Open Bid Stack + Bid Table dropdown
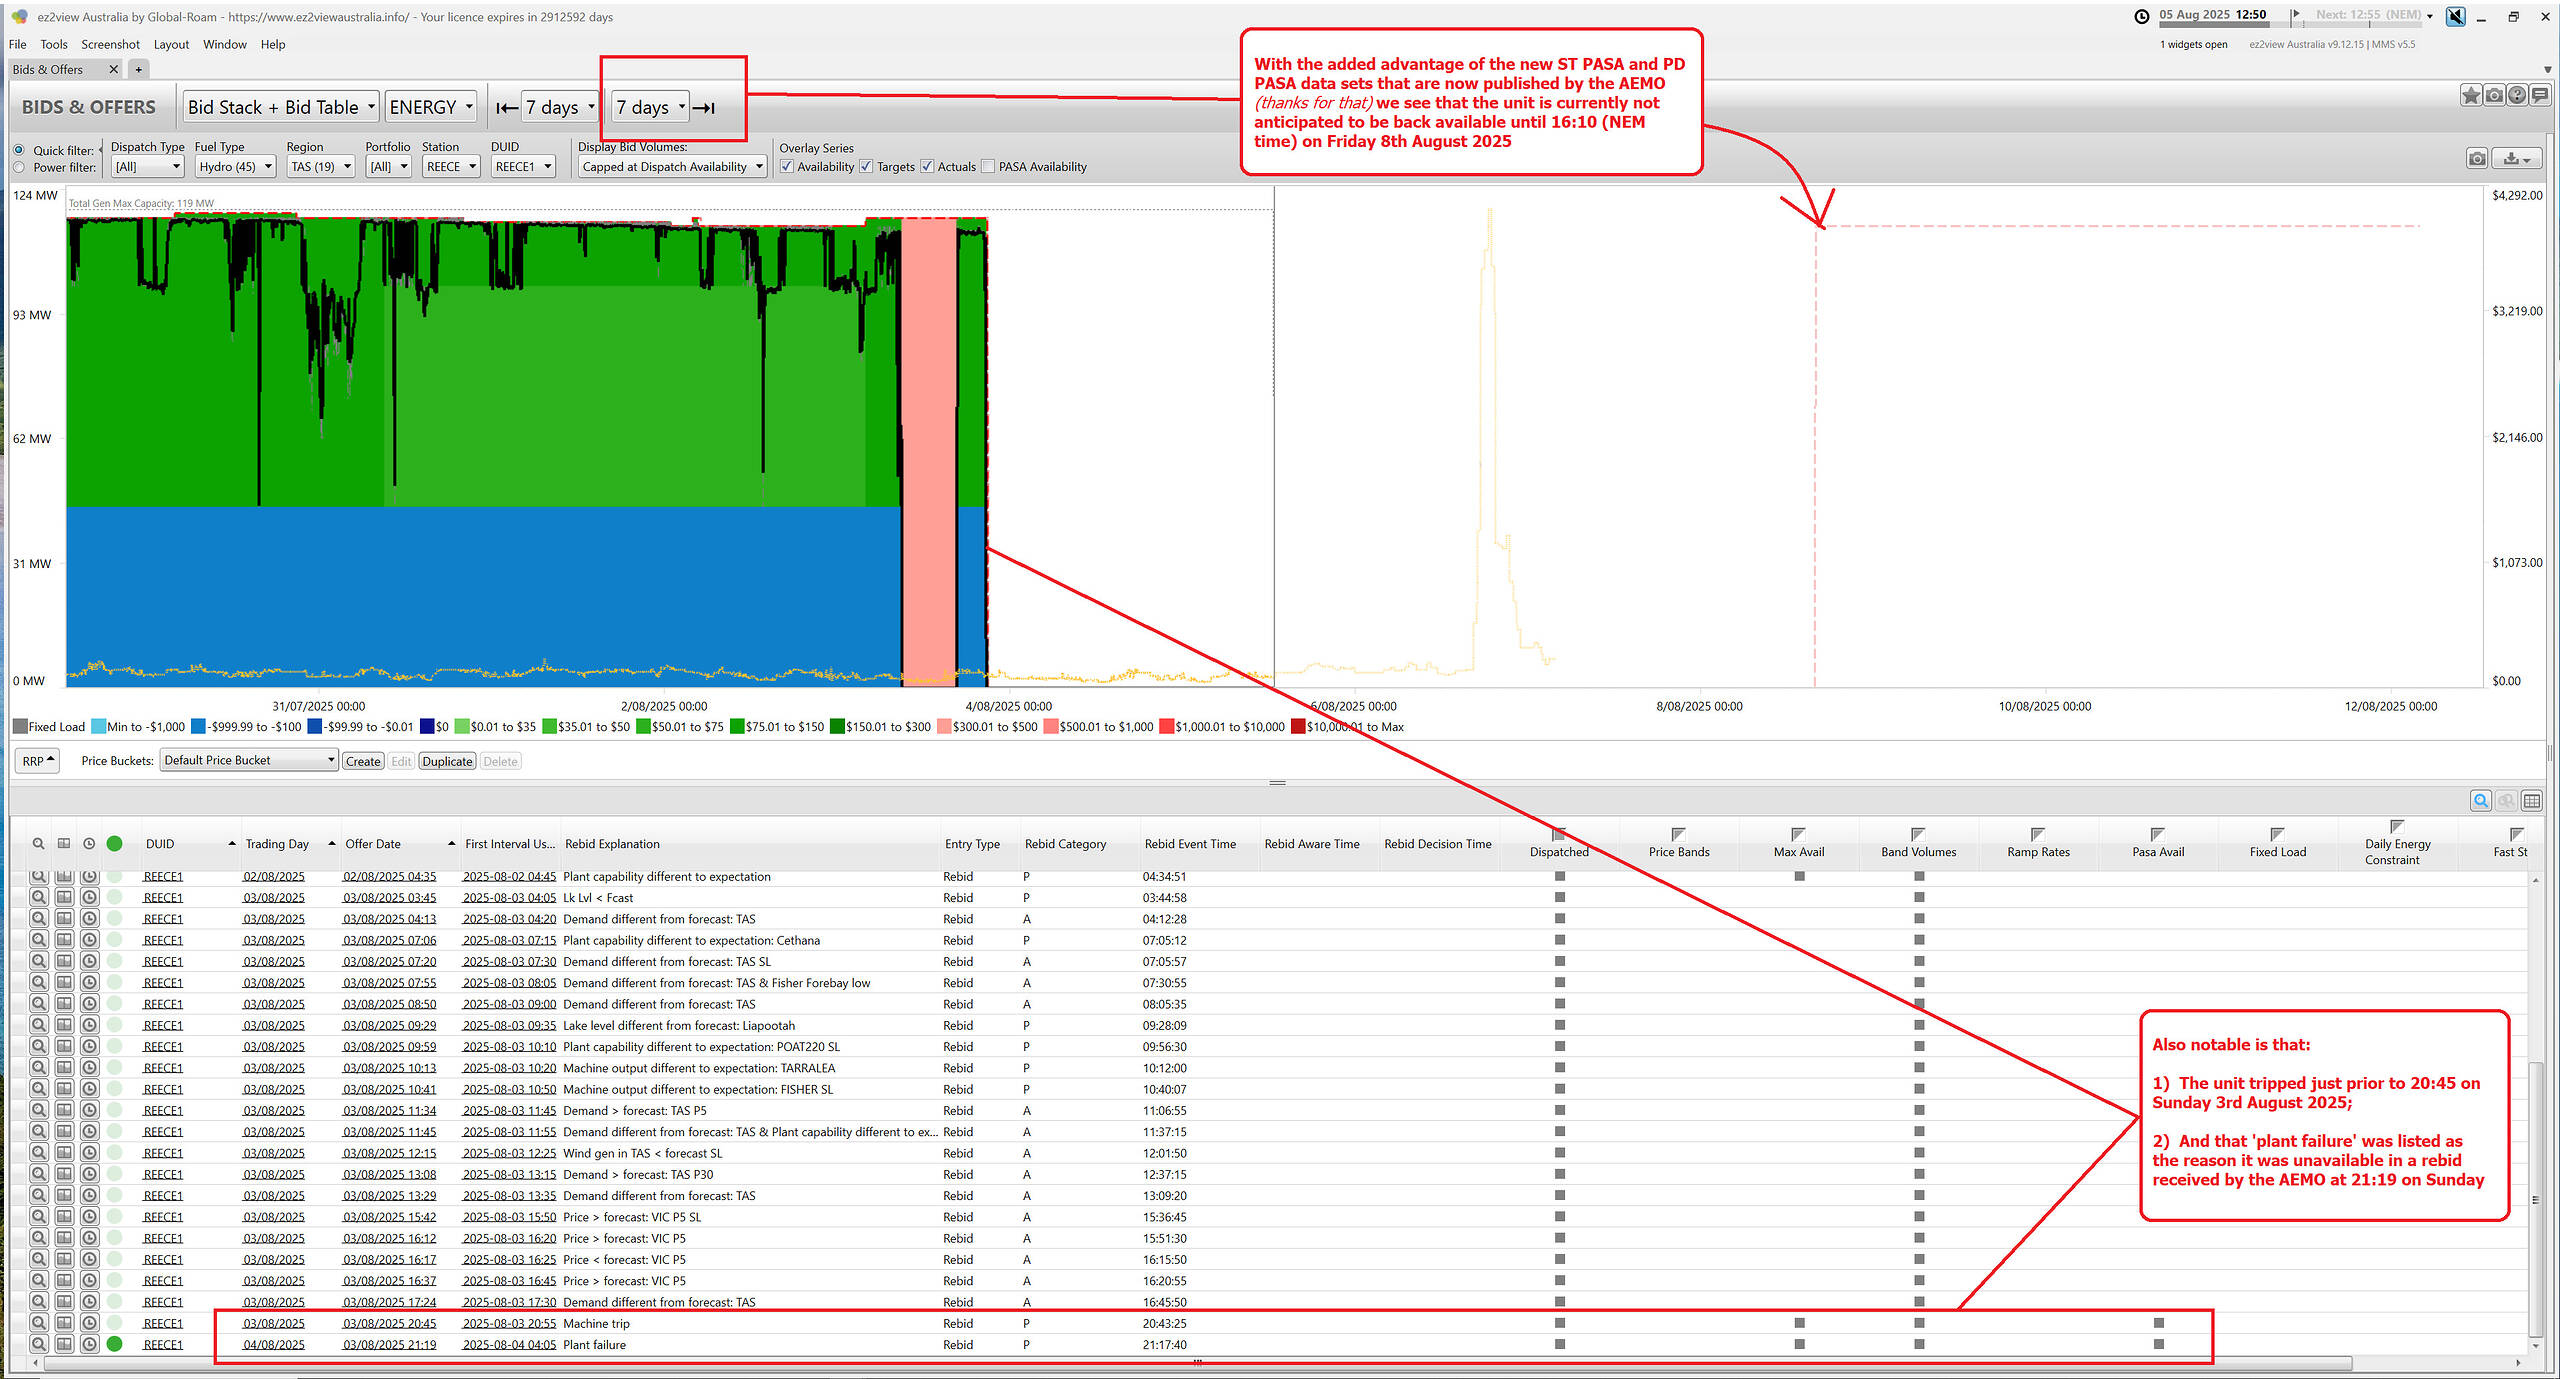2560x1379 pixels. point(281,107)
